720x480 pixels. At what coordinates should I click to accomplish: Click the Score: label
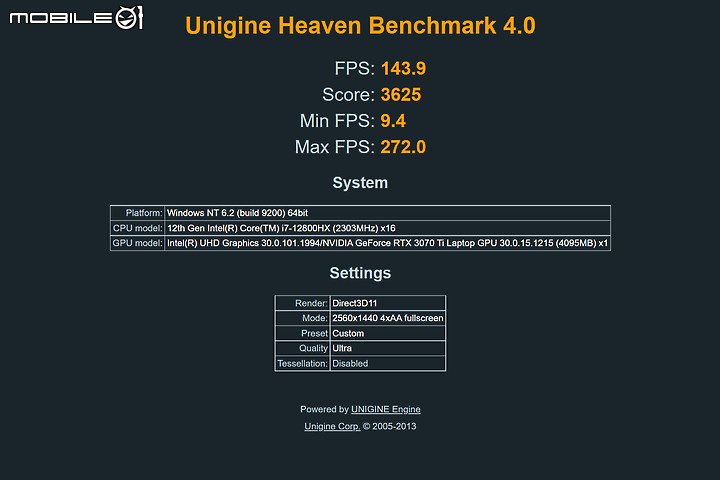pyautogui.click(x=349, y=95)
